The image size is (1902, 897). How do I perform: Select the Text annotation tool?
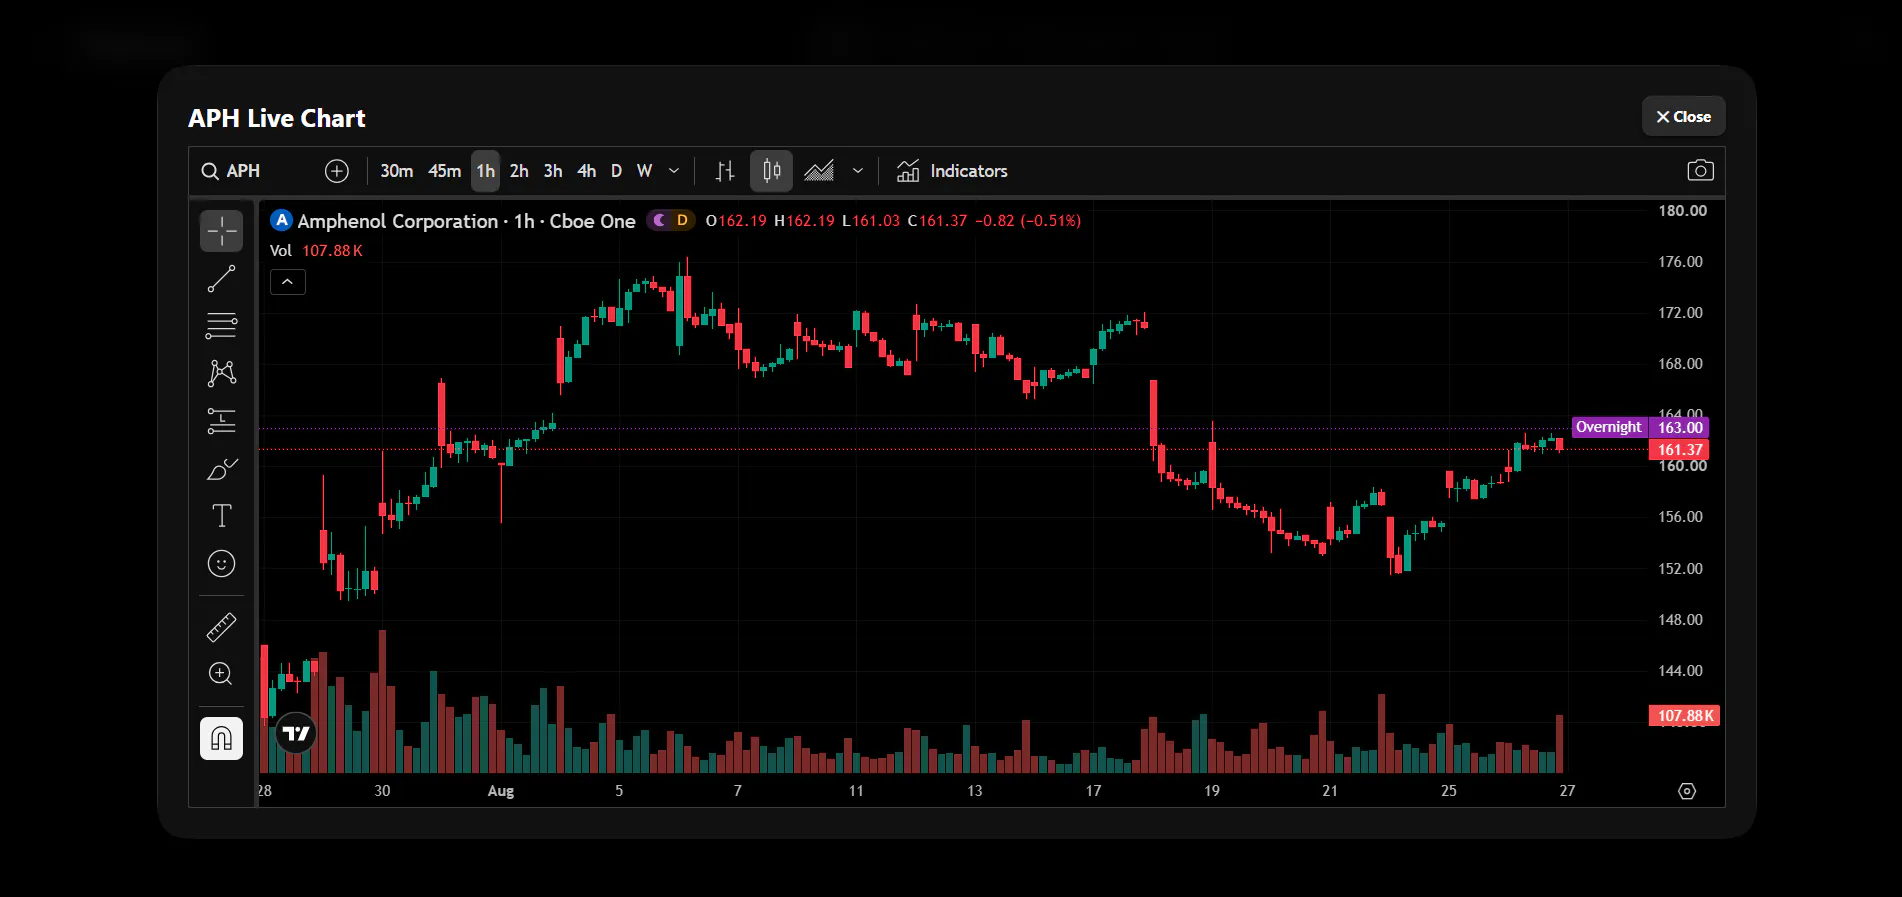pos(221,516)
